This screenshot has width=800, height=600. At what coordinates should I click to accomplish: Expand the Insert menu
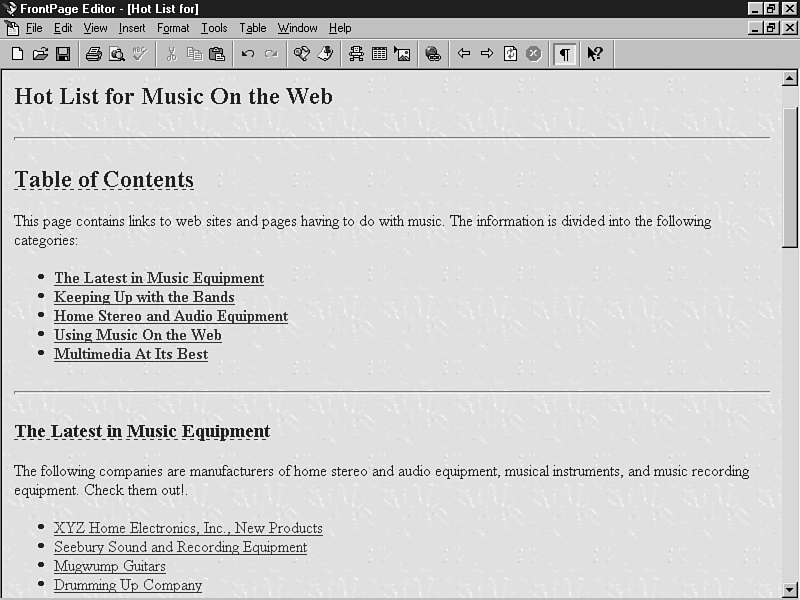[x=132, y=28]
